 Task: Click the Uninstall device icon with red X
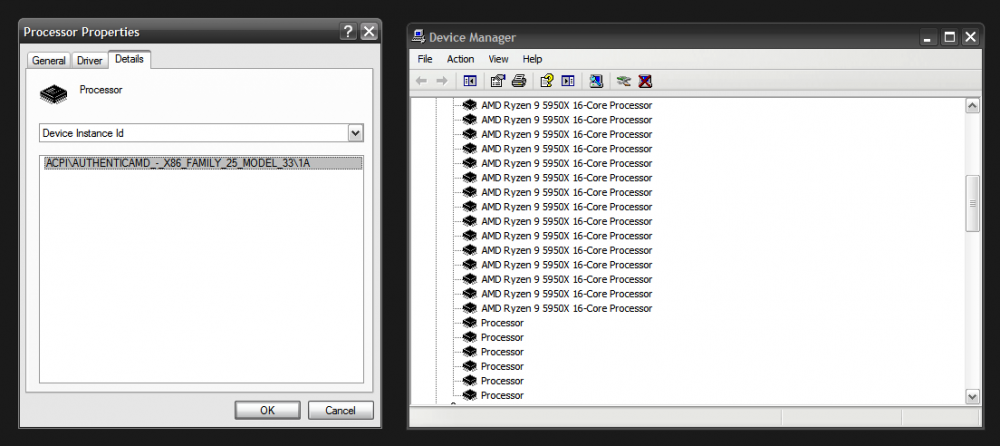[x=646, y=81]
